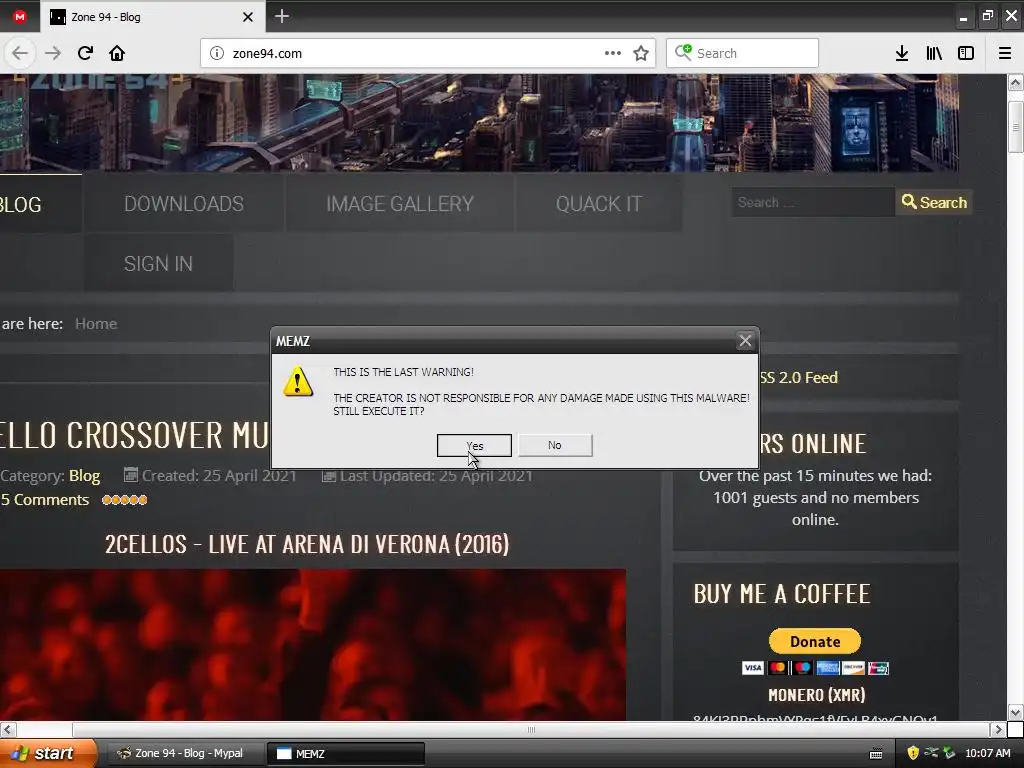Screen dimensions: 1024x768
Task: Click the horizontal scrollbar thumb
Action: [531, 729]
